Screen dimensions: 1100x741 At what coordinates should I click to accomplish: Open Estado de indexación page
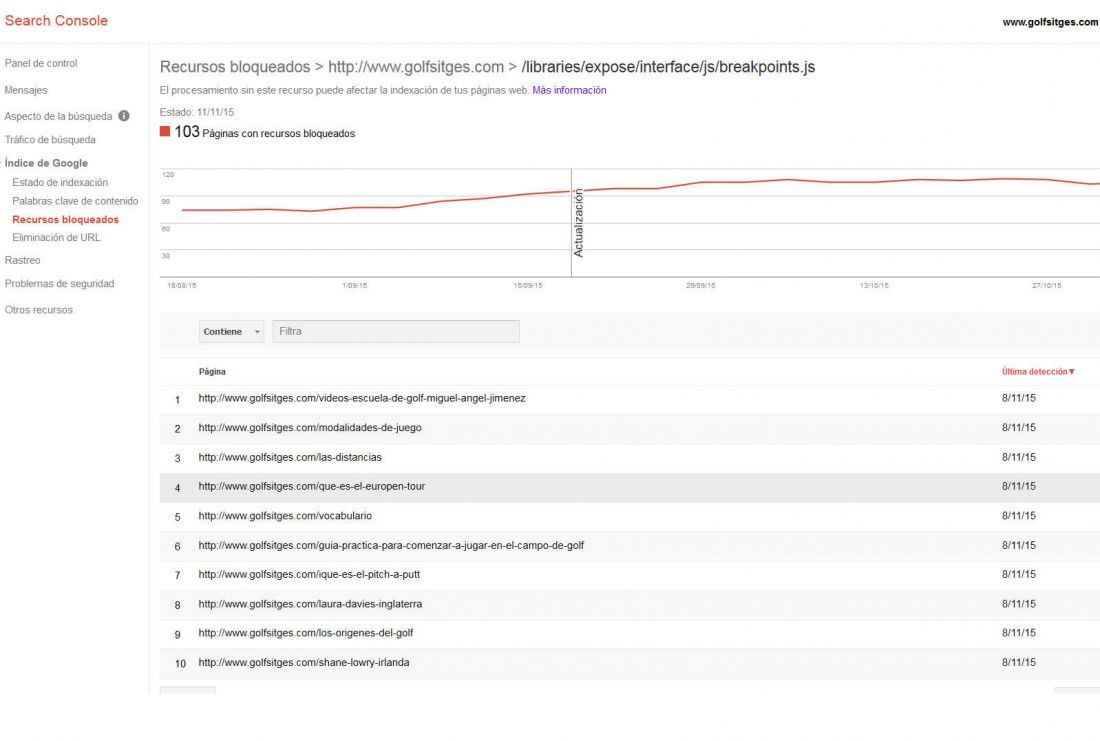pos(60,182)
